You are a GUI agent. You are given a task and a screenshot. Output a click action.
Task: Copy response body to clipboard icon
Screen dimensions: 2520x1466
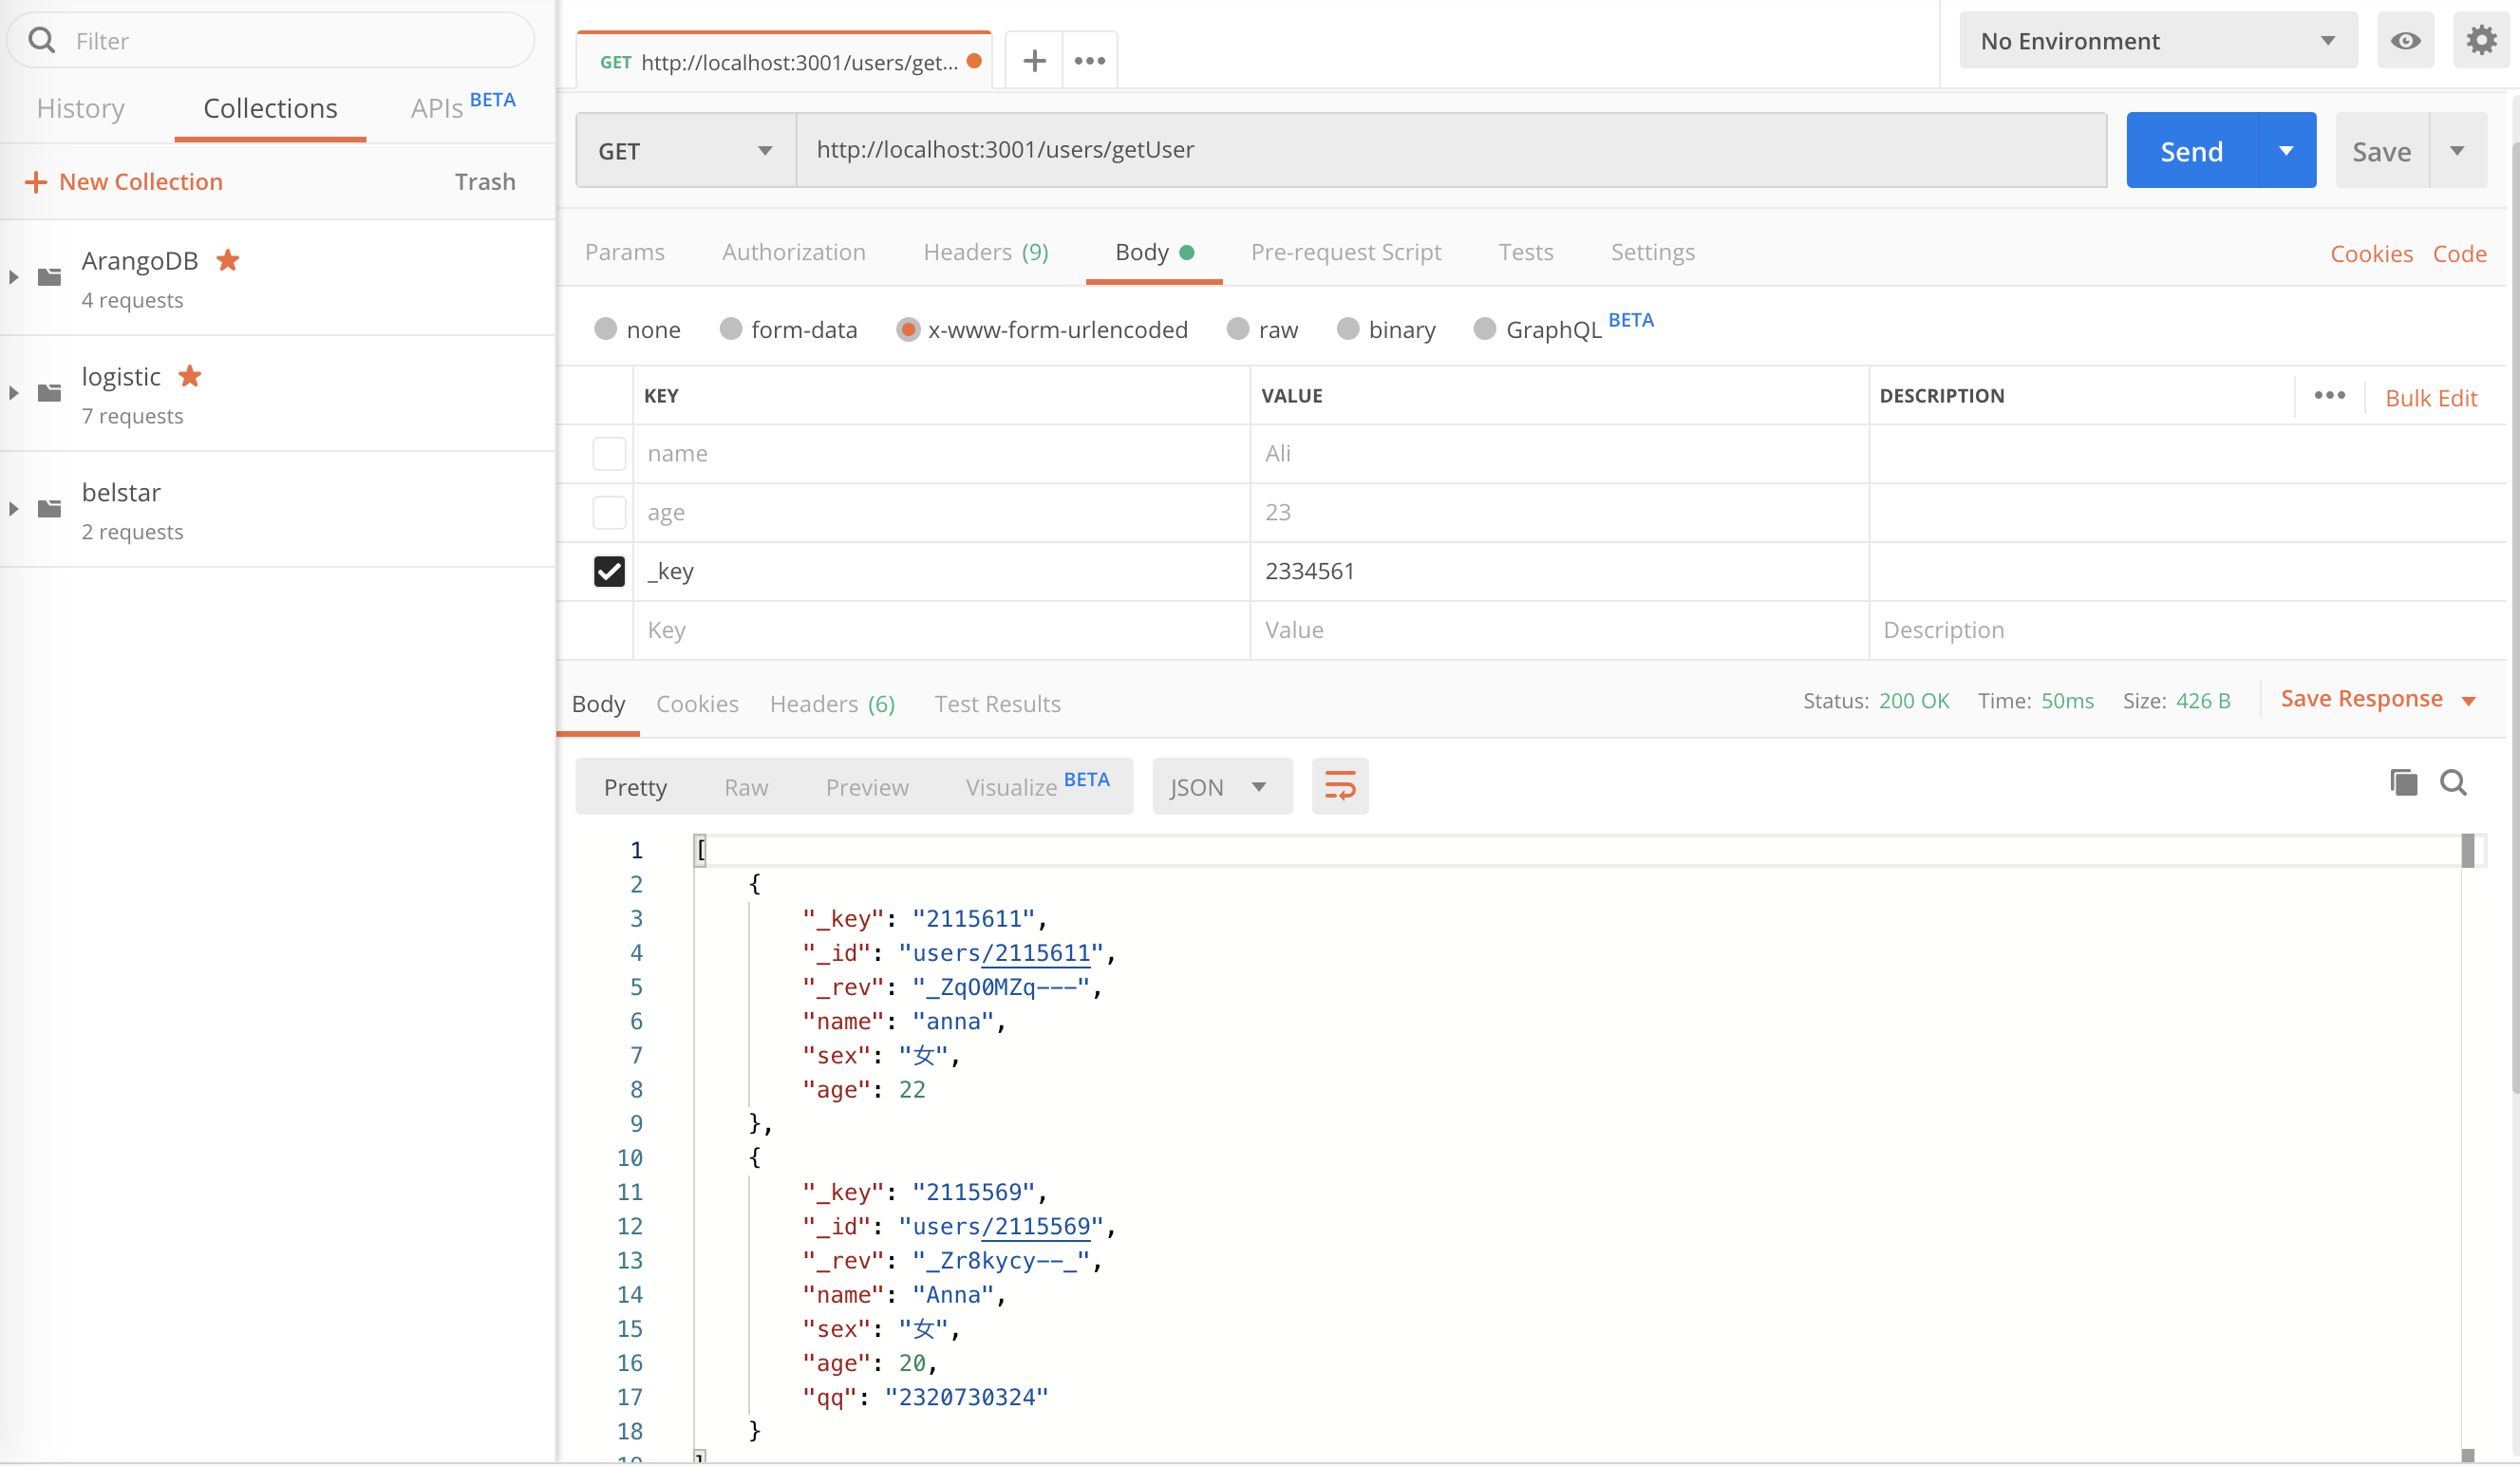(2403, 782)
